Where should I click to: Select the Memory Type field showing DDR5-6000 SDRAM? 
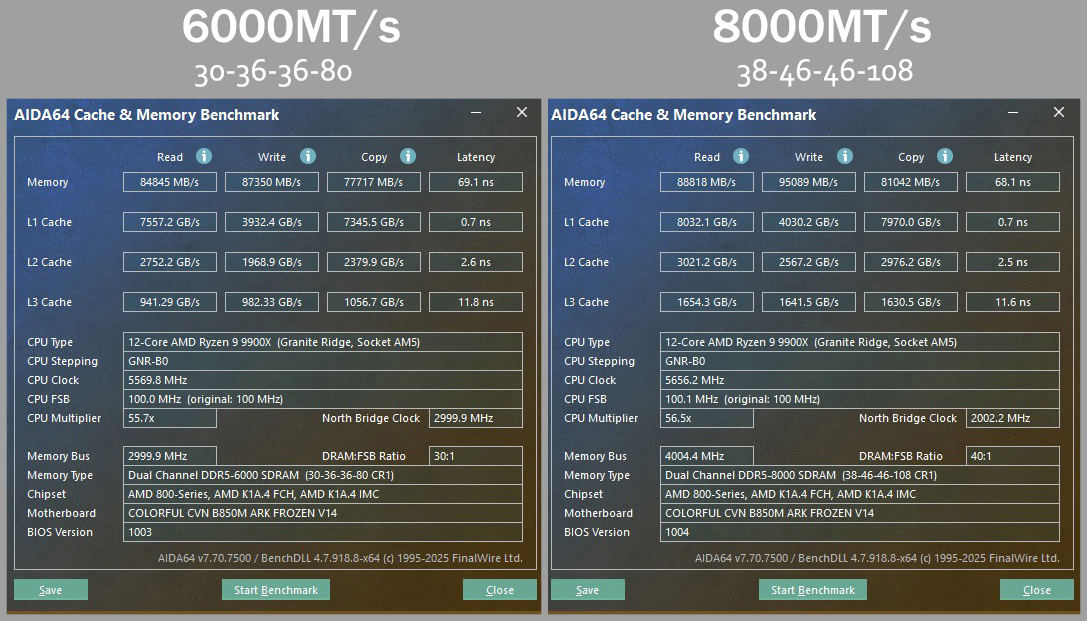pyautogui.click(x=322, y=475)
